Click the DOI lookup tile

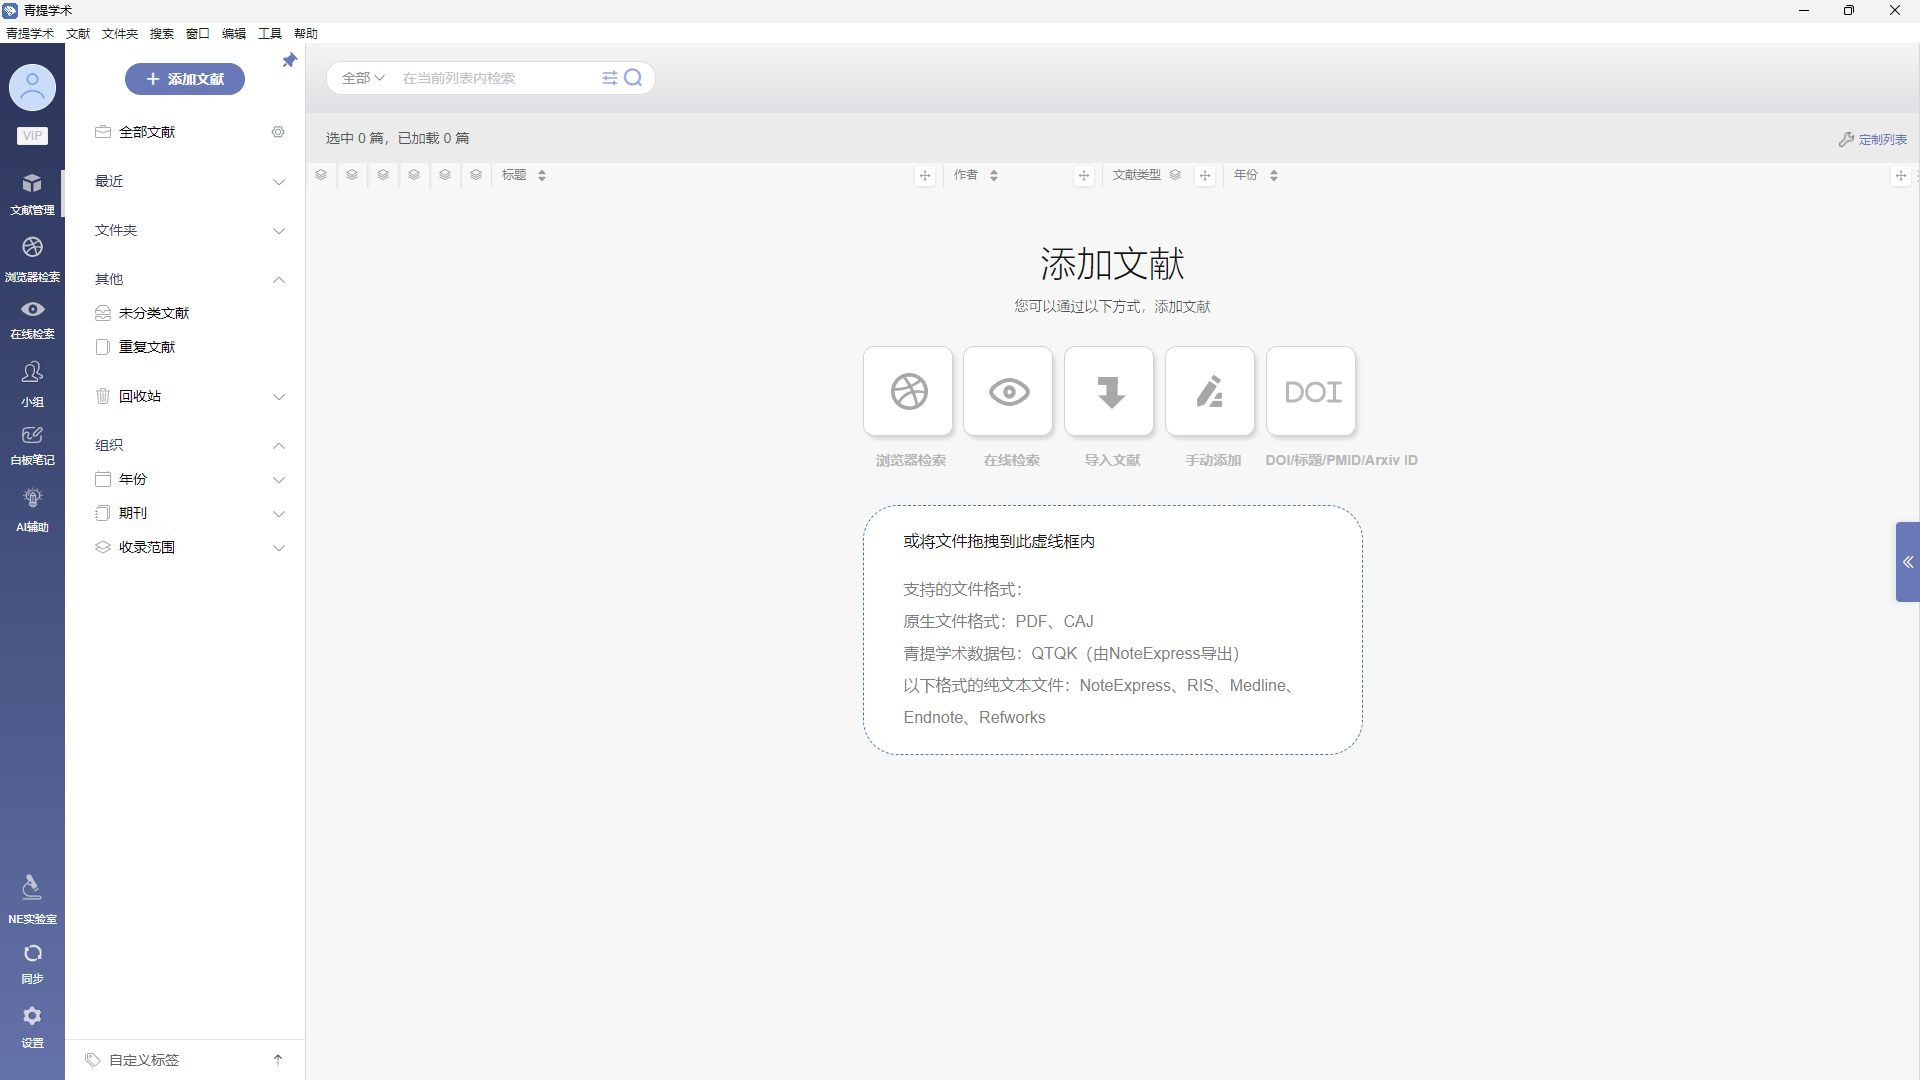1311,392
